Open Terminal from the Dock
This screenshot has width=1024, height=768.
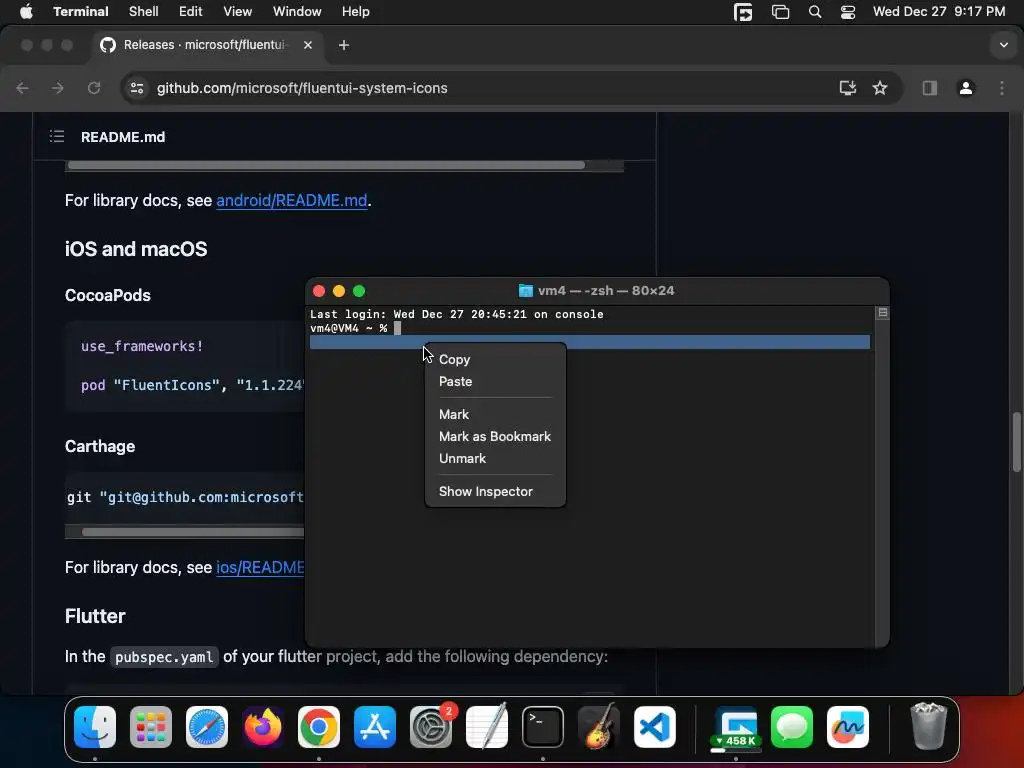(x=543, y=727)
